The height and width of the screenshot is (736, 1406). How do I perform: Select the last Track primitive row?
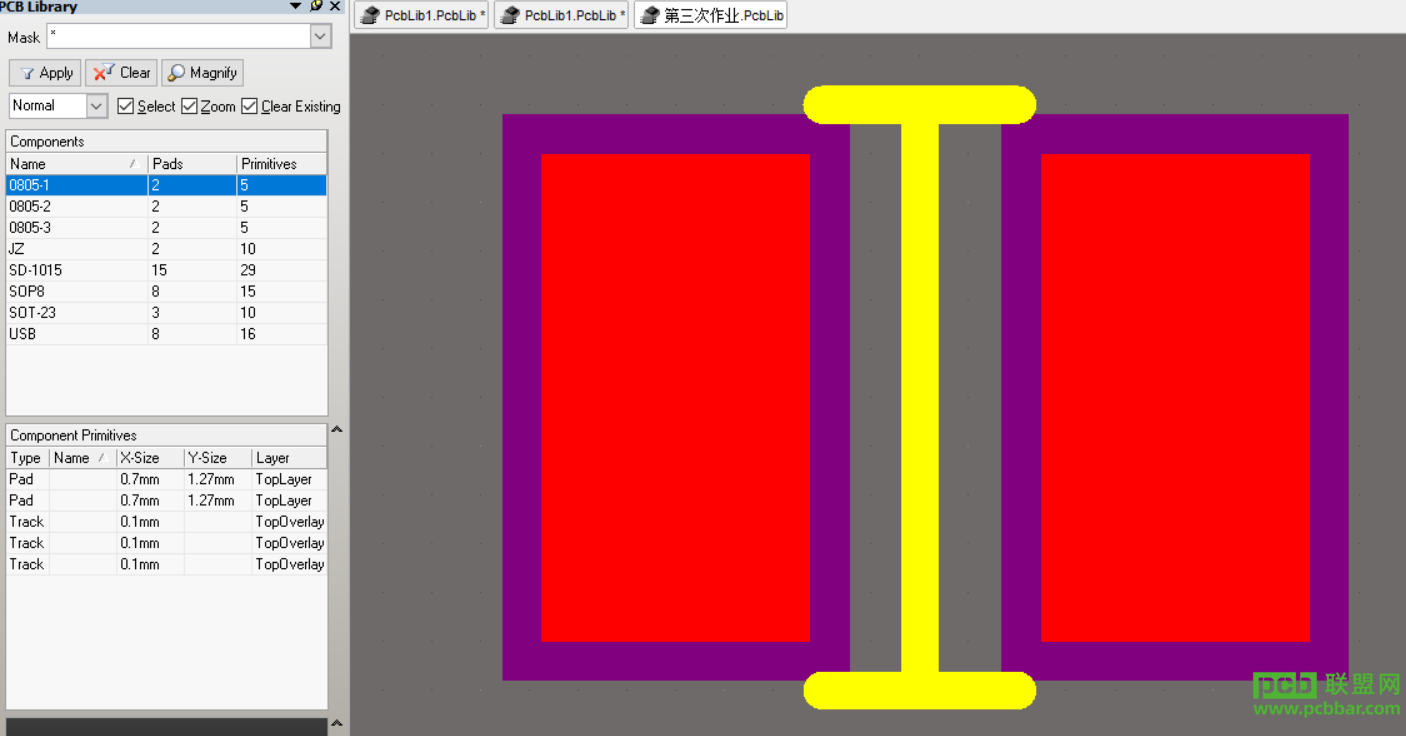tap(166, 564)
